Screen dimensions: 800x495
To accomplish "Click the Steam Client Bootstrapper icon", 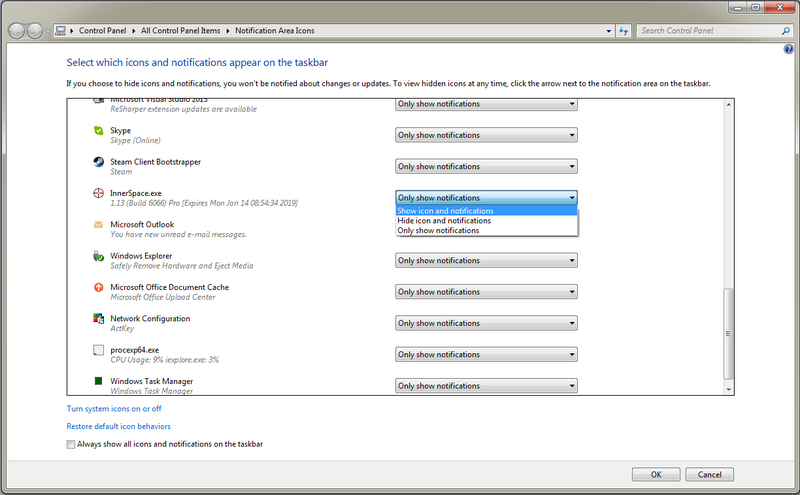I will point(98,162).
